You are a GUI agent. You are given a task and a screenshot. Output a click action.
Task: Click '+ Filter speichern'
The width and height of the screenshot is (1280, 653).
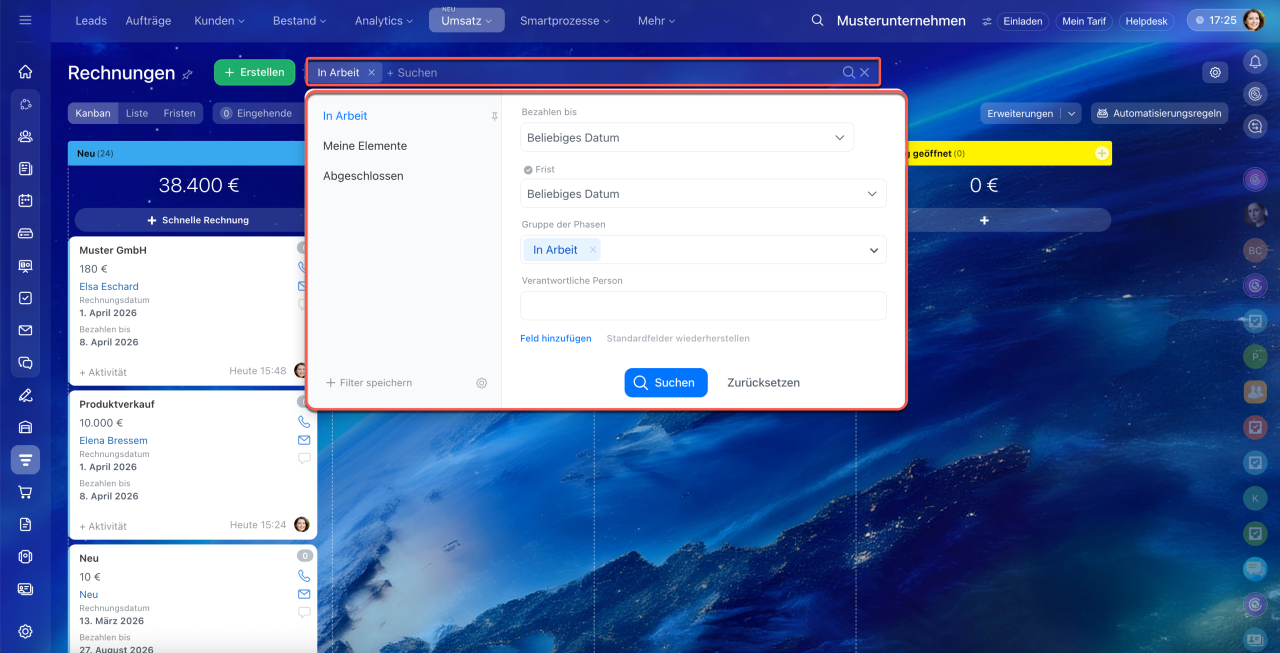point(369,383)
